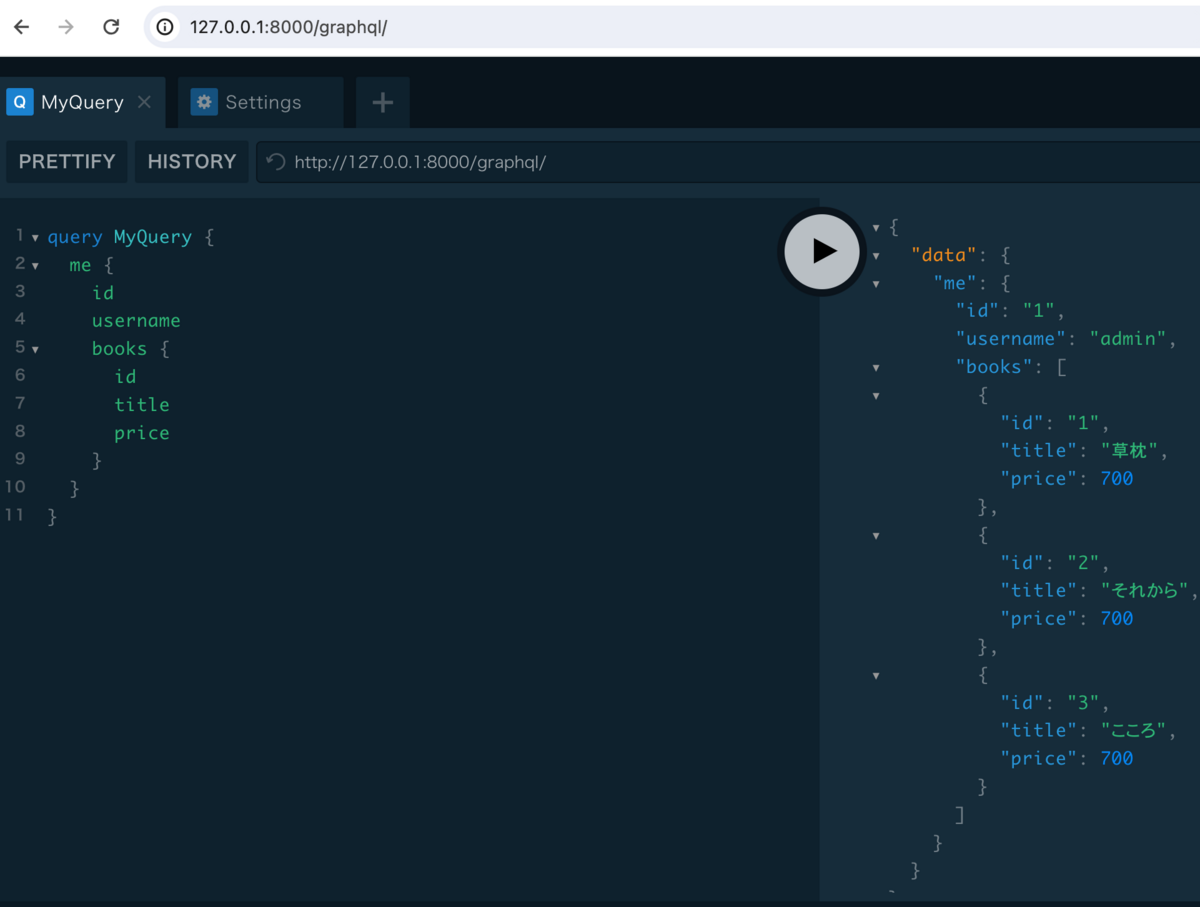The height and width of the screenshot is (907, 1200).
Task: Click the 'query' keyword on line 1
Action: pyautogui.click(x=75, y=237)
